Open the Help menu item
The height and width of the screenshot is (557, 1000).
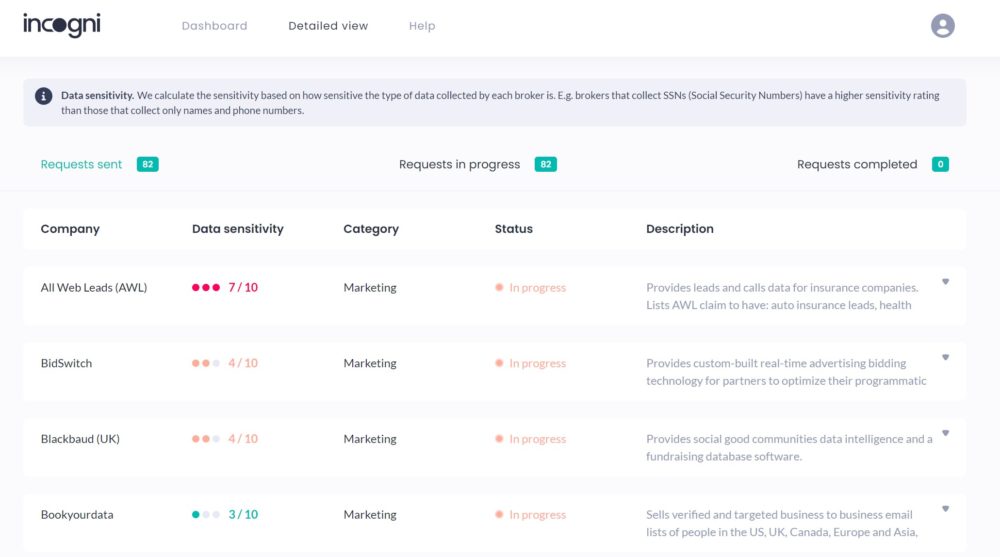tap(422, 26)
